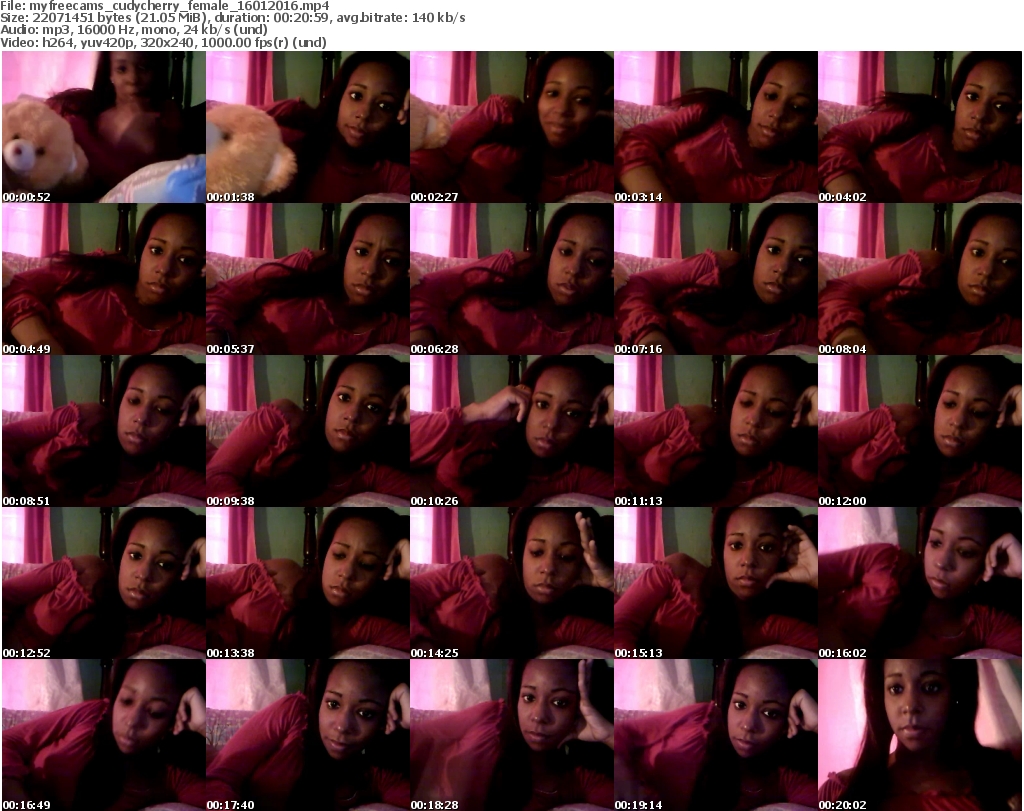
Task: Select the thumbnail stamped 00:16:02
Action: pos(920,583)
